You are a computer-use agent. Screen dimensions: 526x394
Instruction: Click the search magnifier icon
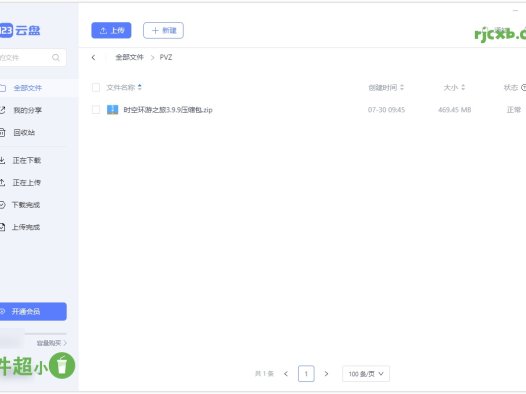coord(56,58)
